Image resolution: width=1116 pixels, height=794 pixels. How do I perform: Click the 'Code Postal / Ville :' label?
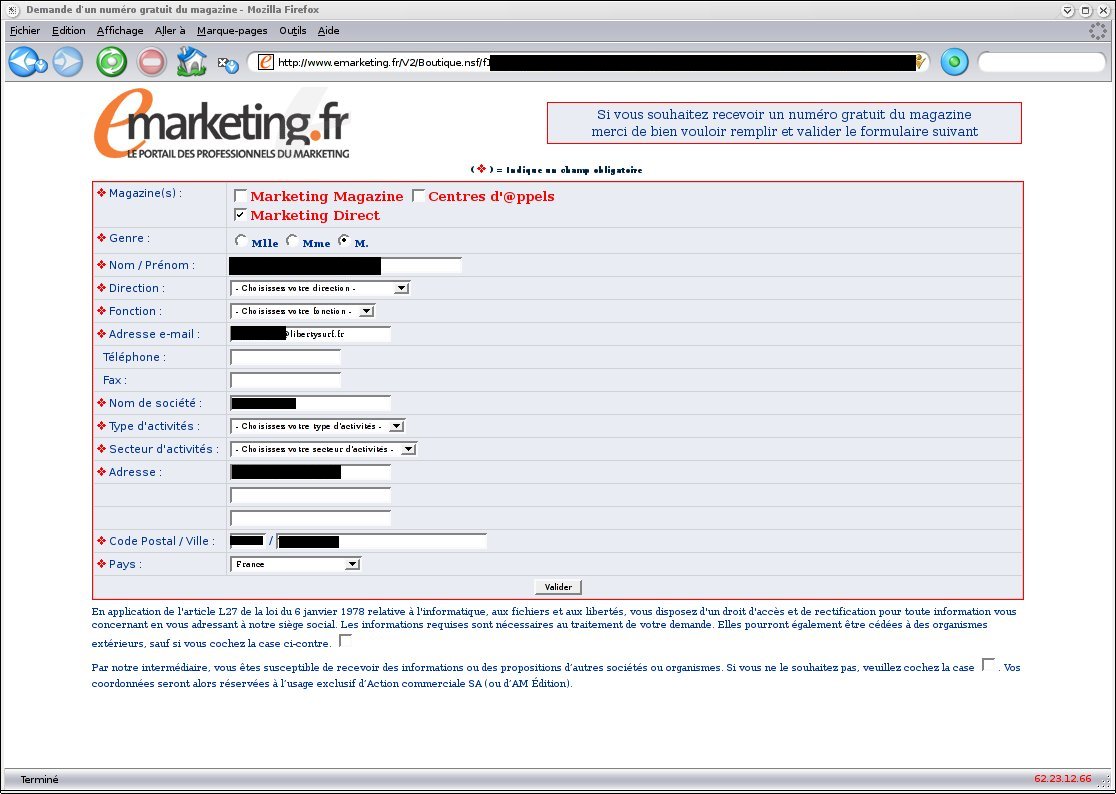162,541
